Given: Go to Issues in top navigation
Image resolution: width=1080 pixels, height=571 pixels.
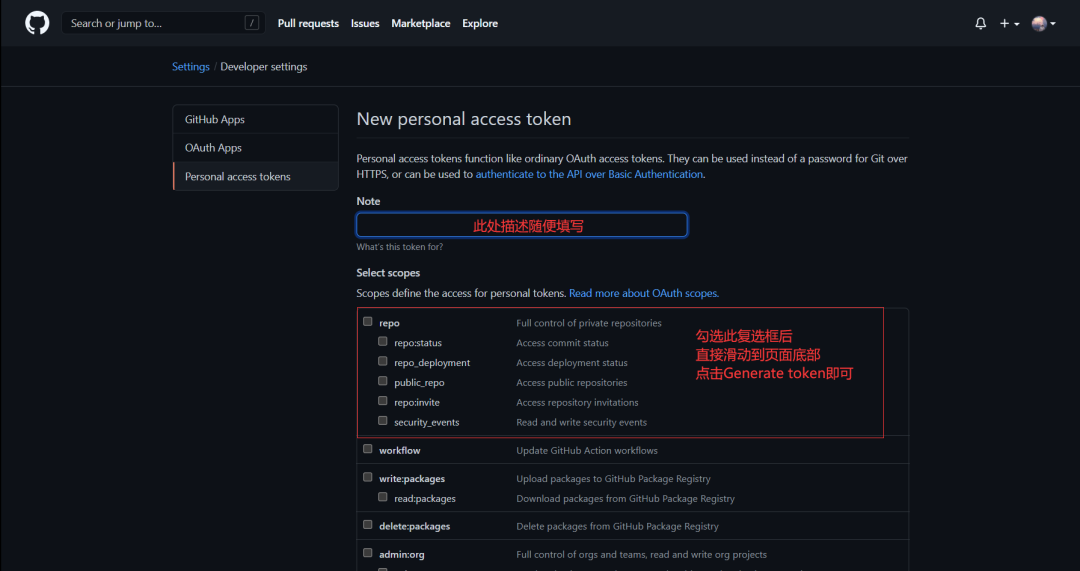Looking at the screenshot, I should (365, 23).
